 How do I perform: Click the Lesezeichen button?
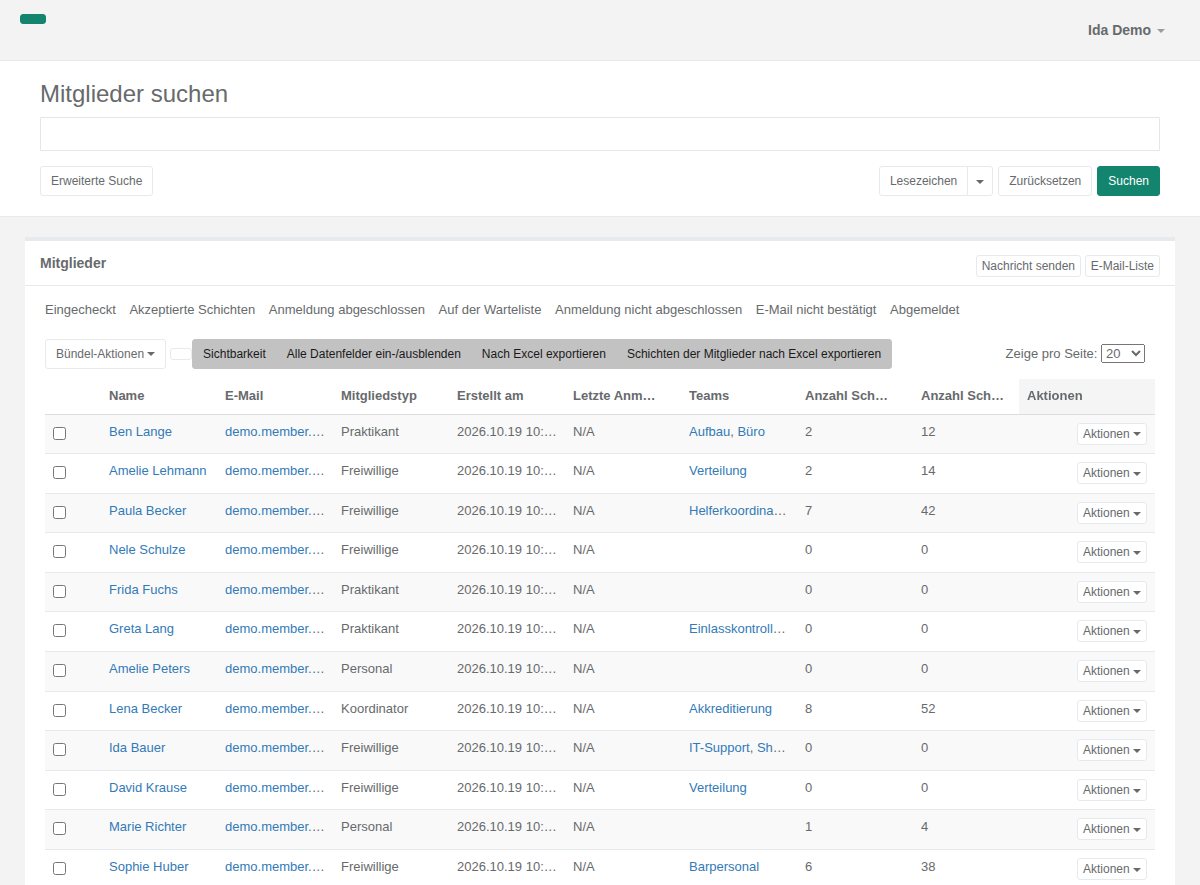point(923,181)
